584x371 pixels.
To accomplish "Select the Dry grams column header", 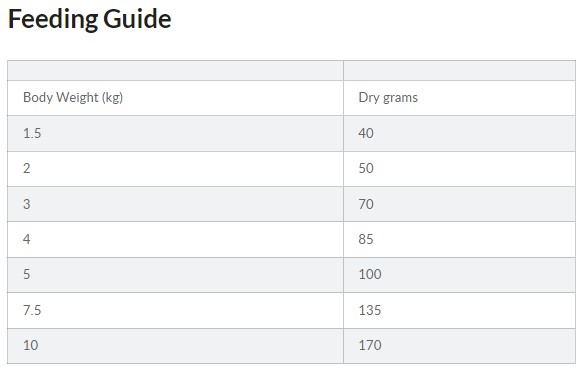I will pyautogui.click(x=460, y=98).
